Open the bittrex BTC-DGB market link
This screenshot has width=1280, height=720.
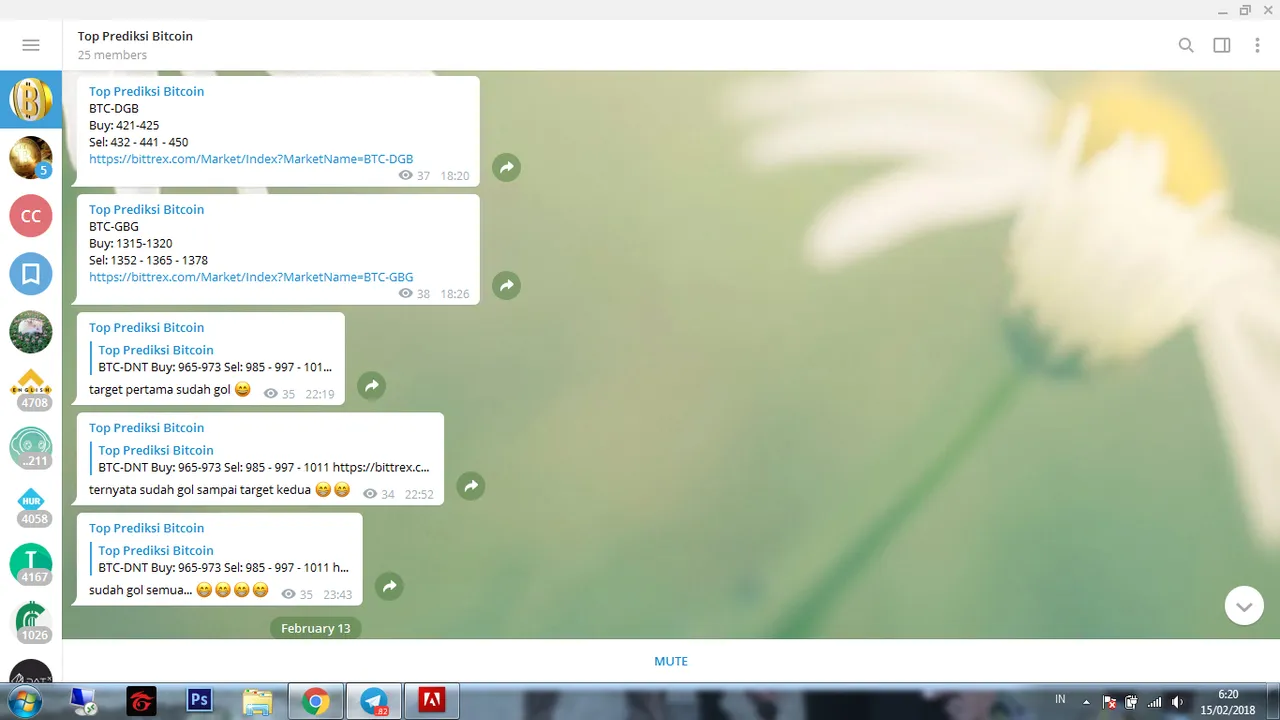tap(251, 159)
